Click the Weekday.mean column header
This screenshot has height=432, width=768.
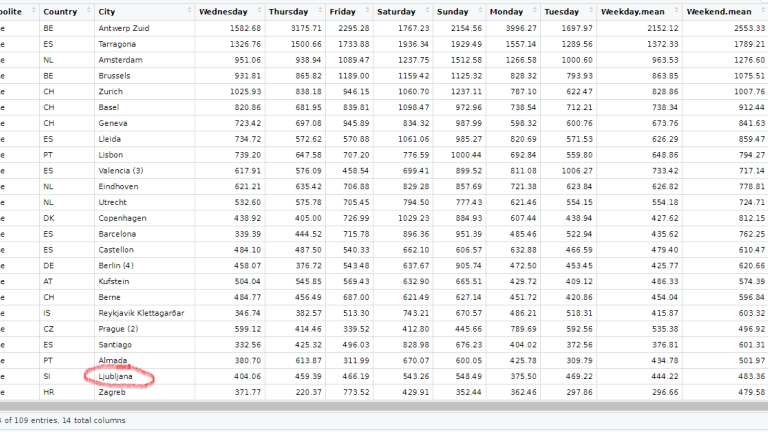(x=634, y=12)
